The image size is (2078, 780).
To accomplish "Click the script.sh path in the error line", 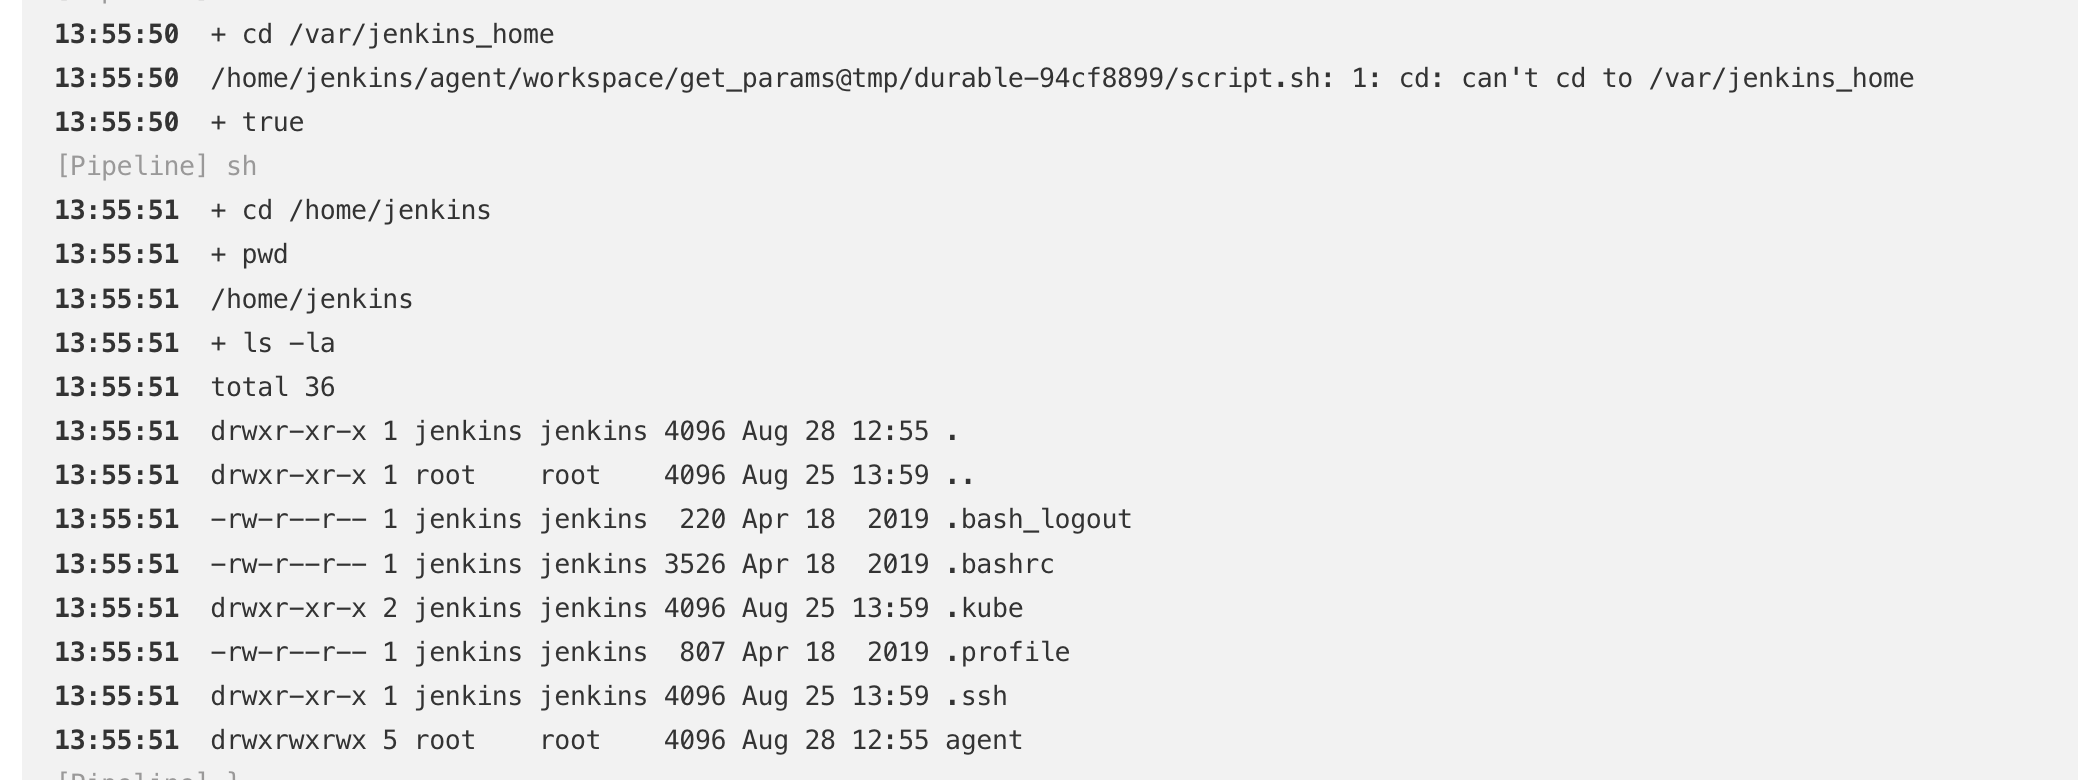I will [x=764, y=78].
